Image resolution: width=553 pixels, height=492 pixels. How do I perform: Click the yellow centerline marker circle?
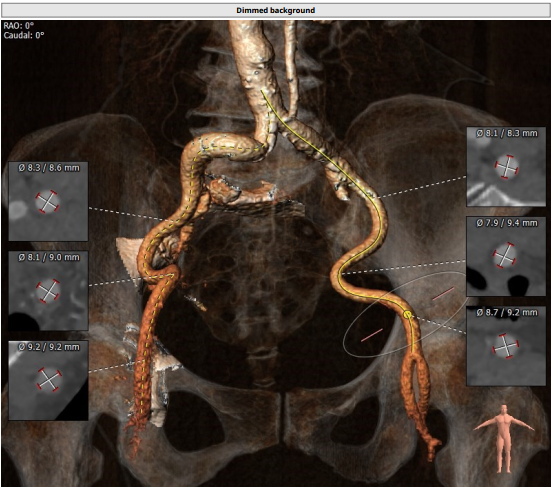click(x=408, y=314)
